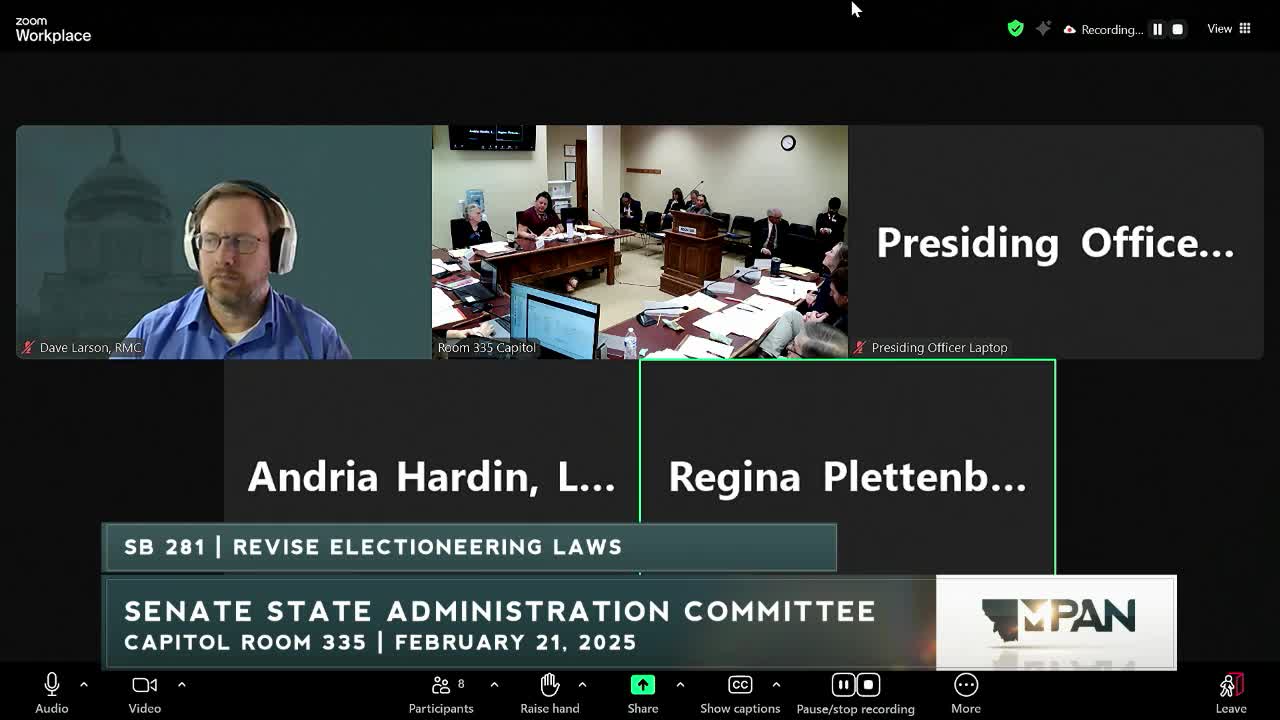Pause recording from the top bar

[x=1157, y=29]
